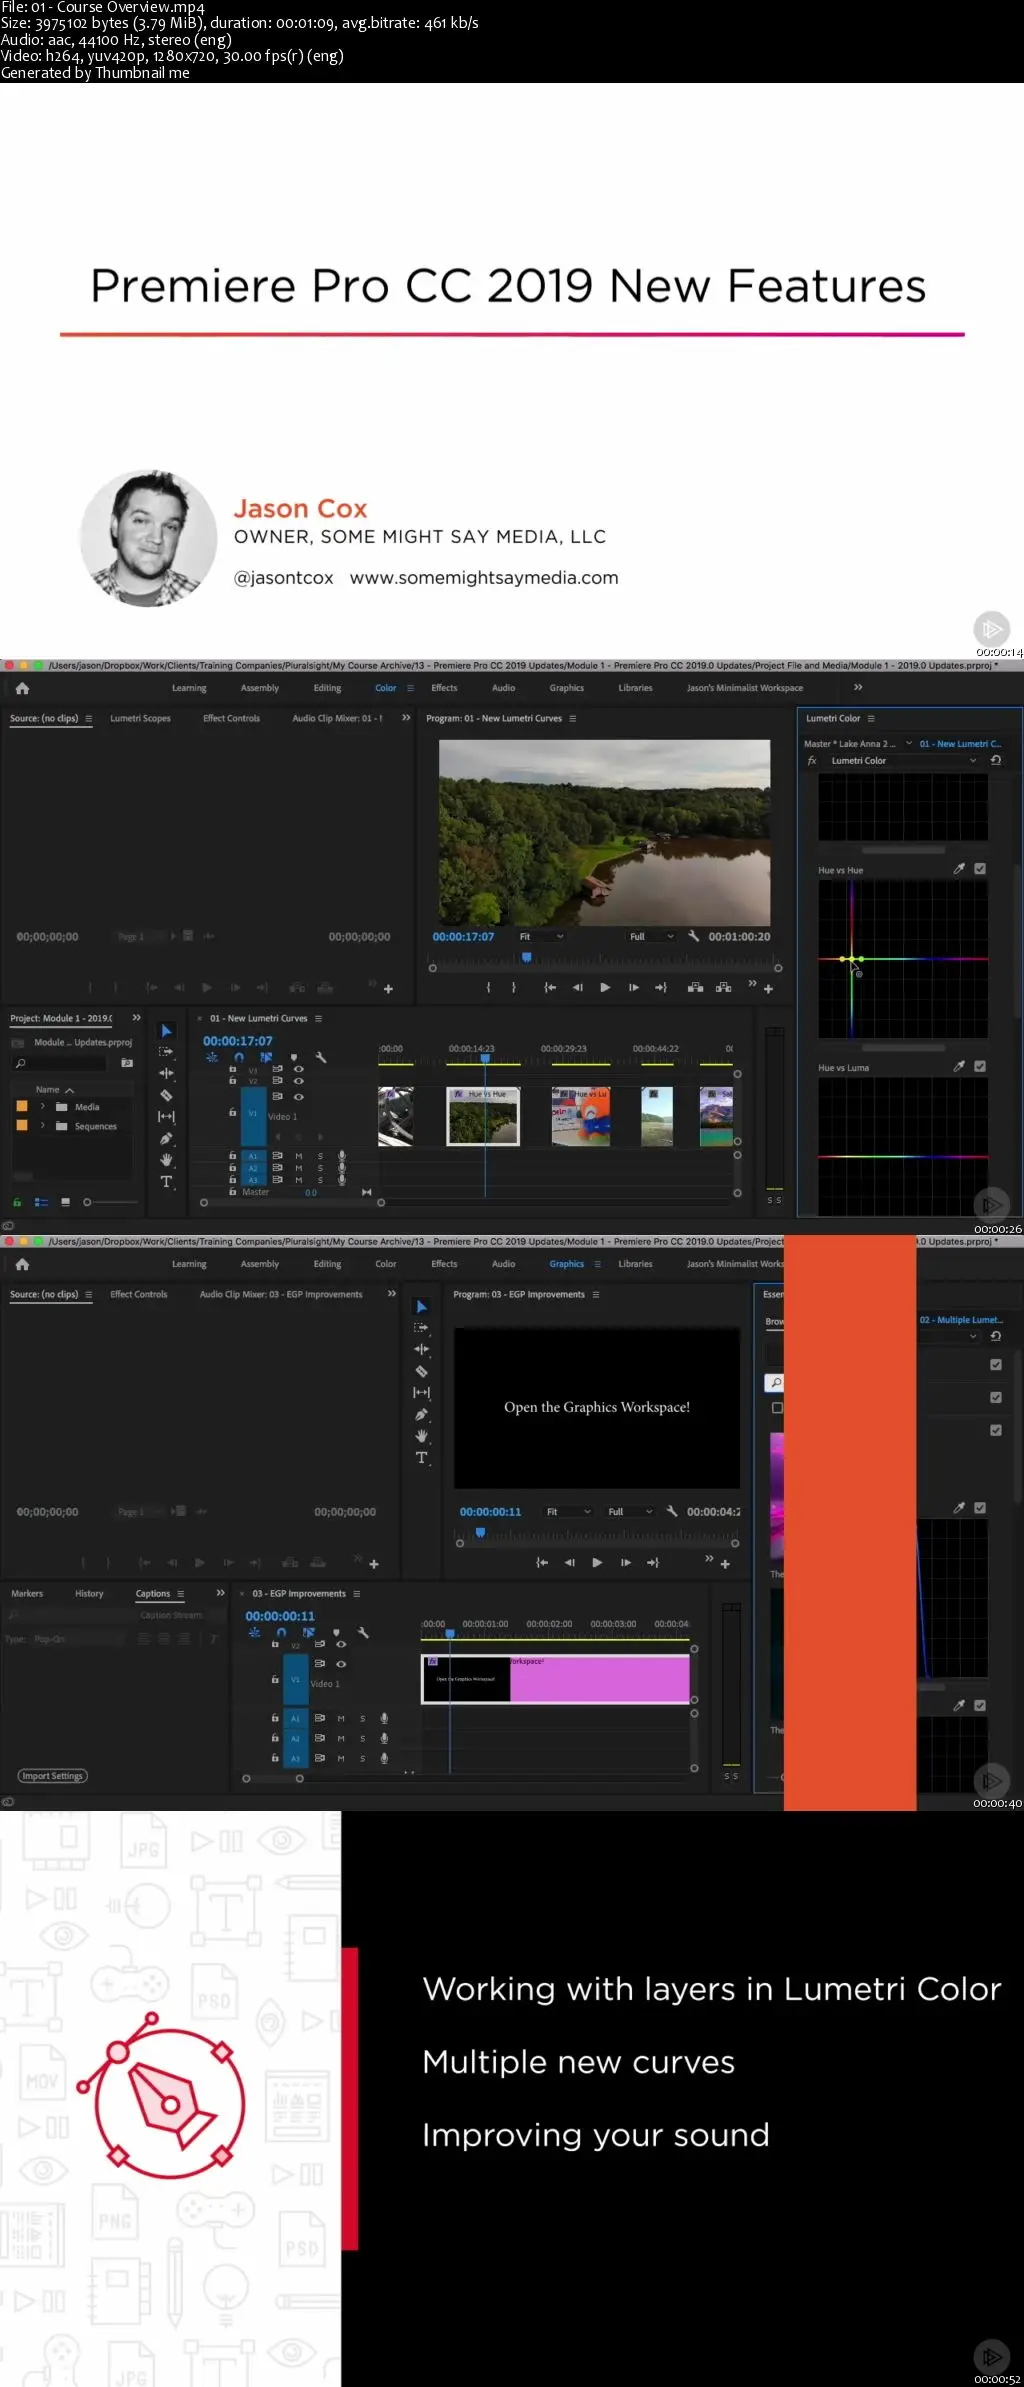Hide track V1 in EGP Improvements timeline
1024x2387 pixels.
click(x=341, y=1664)
